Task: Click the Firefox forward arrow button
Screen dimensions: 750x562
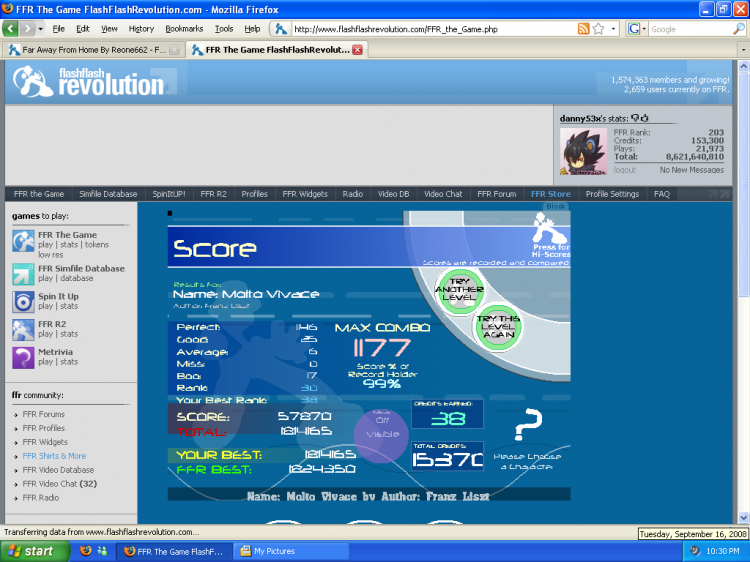Action: [28, 29]
